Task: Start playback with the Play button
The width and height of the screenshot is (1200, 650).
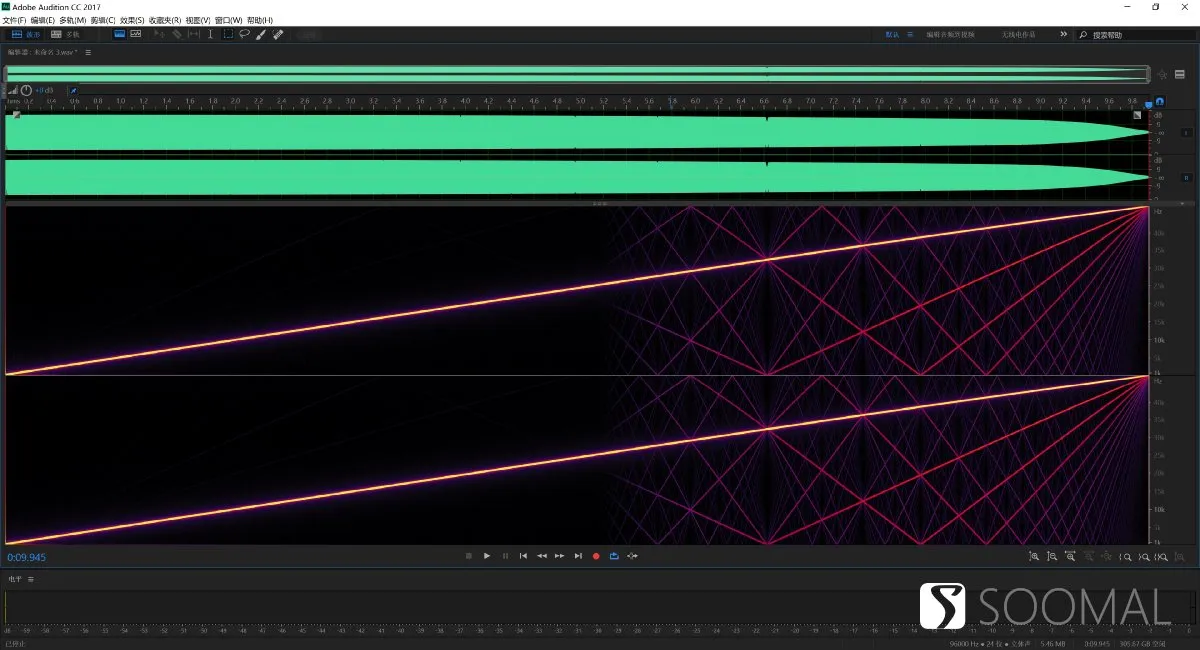Action: [487, 555]
